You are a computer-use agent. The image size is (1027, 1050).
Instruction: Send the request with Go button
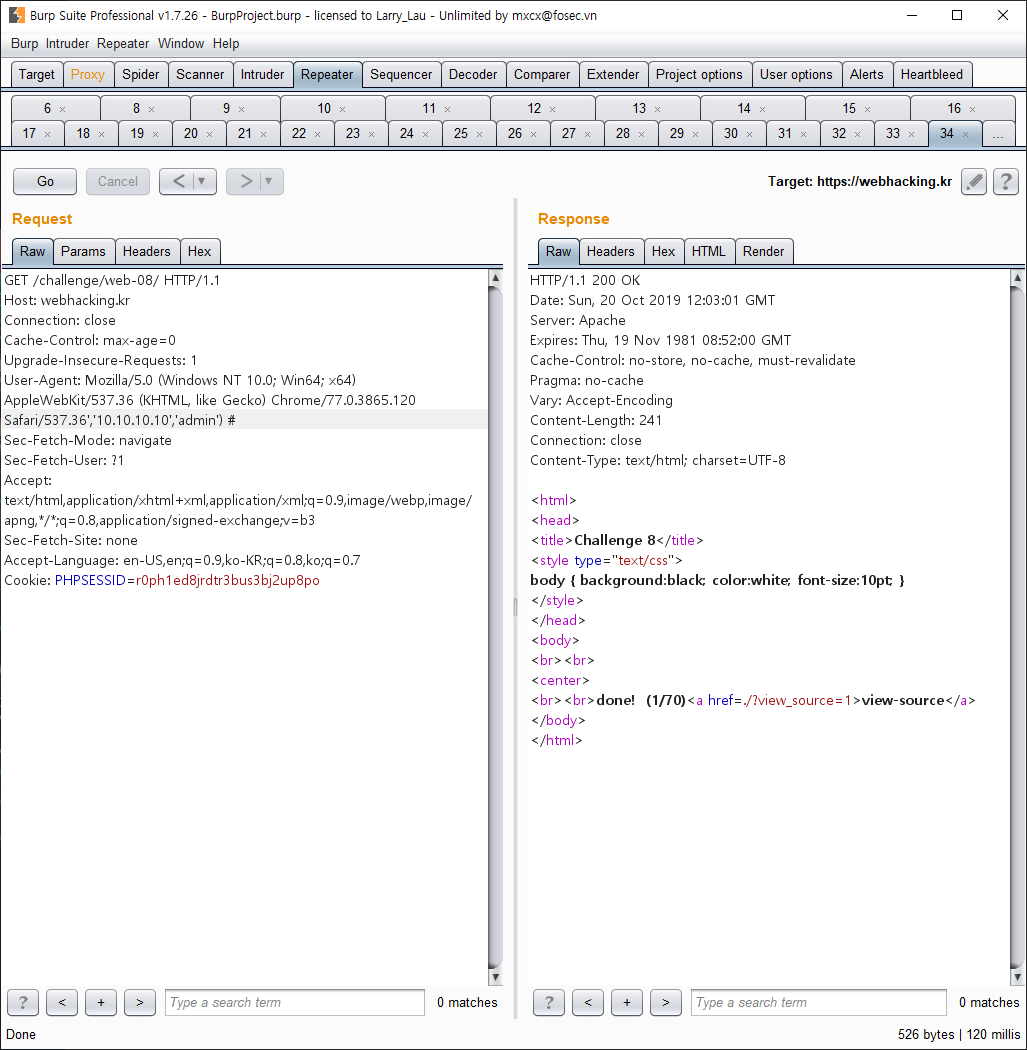(x=46, y=181)
